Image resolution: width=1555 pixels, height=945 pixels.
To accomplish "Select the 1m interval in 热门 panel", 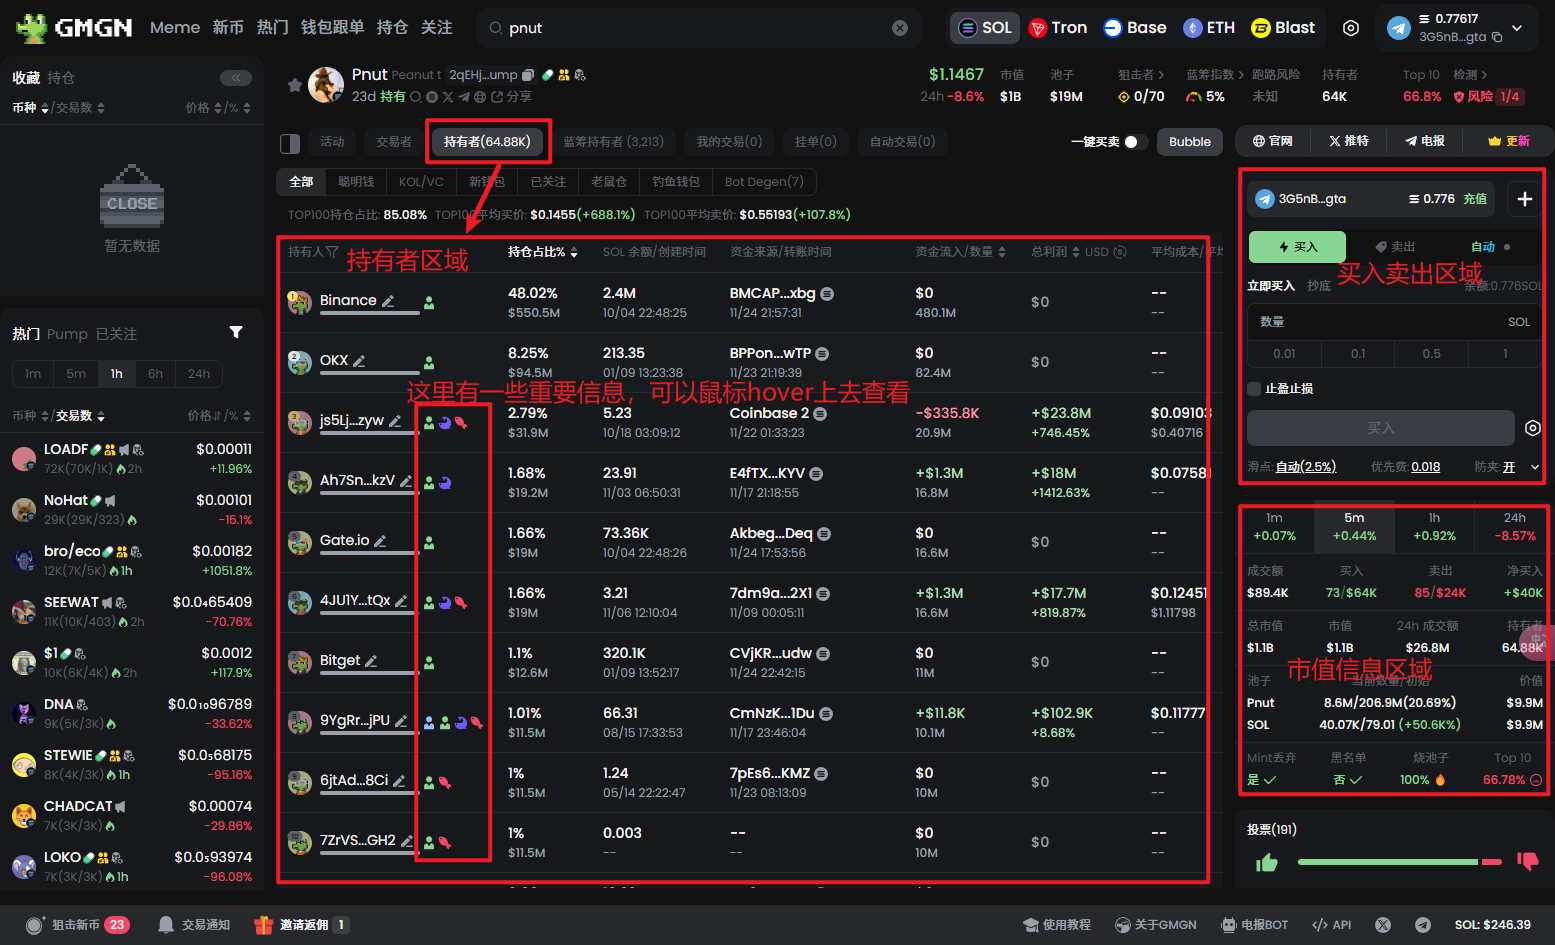I will pos(33,374).
